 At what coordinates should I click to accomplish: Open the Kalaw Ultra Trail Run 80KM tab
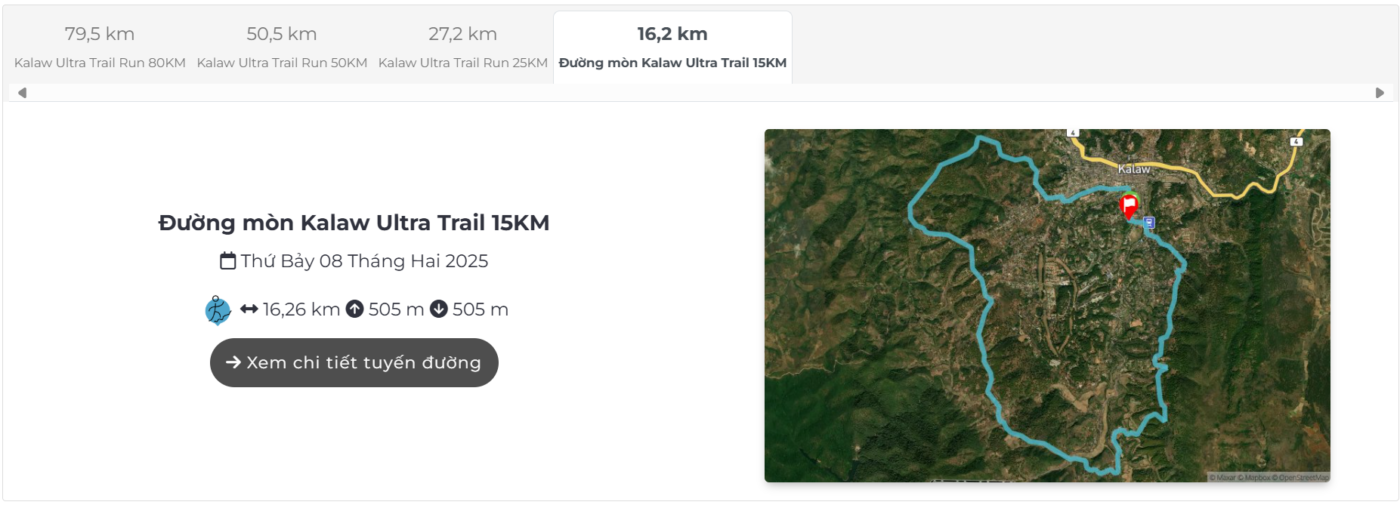coord(100,47)
